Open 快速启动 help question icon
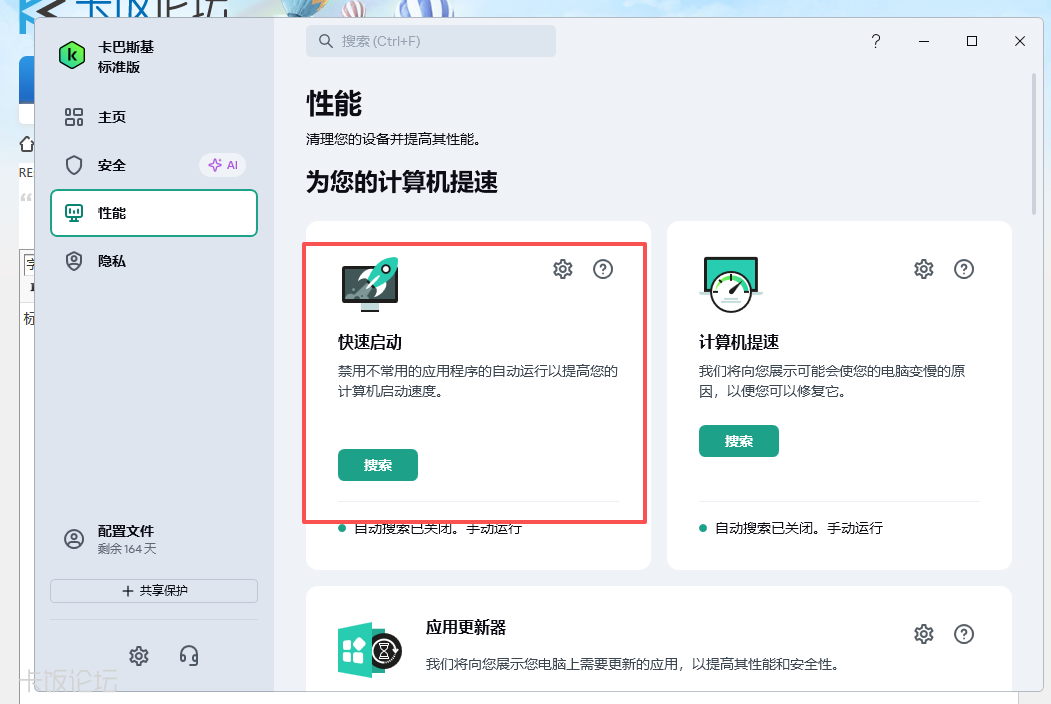Viewport: 1051px width, 704px height. [603, 269]
